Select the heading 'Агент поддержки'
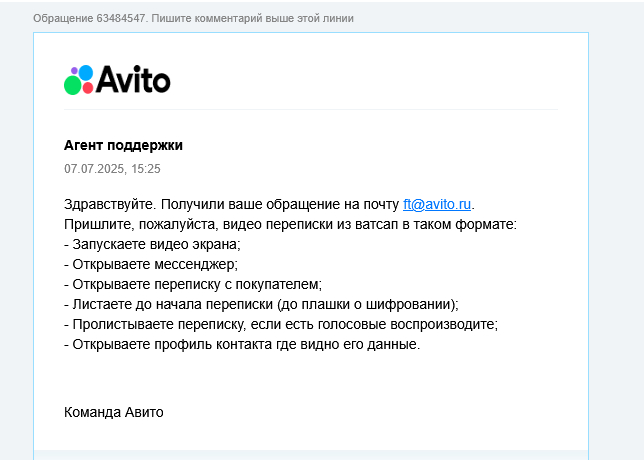The height and width of the screenshot is (460, 644). pyautogui.click(x=123, y=145)
